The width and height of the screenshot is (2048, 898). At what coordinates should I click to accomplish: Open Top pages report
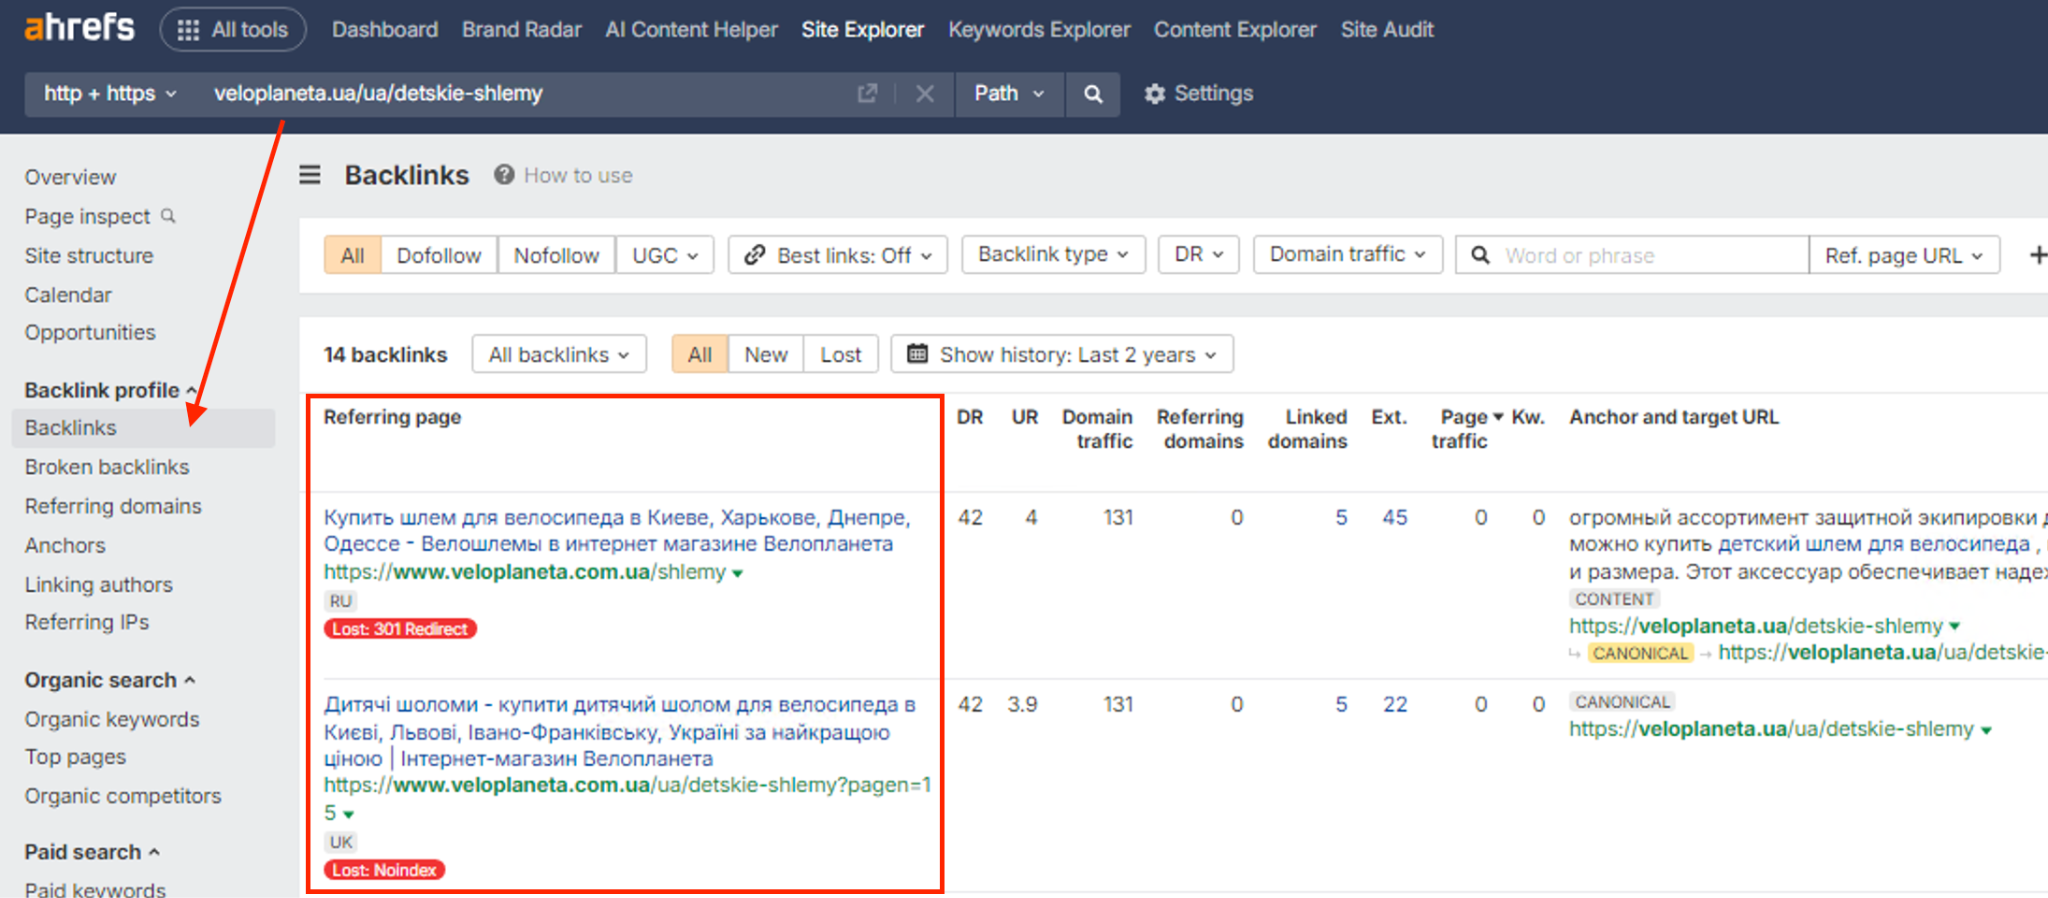[75, 757]
